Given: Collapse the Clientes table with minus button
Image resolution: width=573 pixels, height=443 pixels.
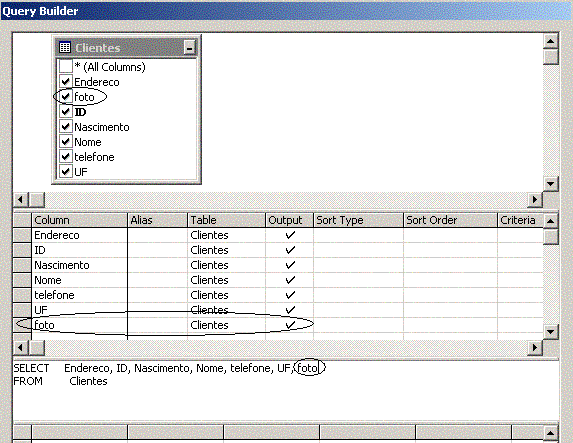Looking at the screenshot, I should click(189, 48).
